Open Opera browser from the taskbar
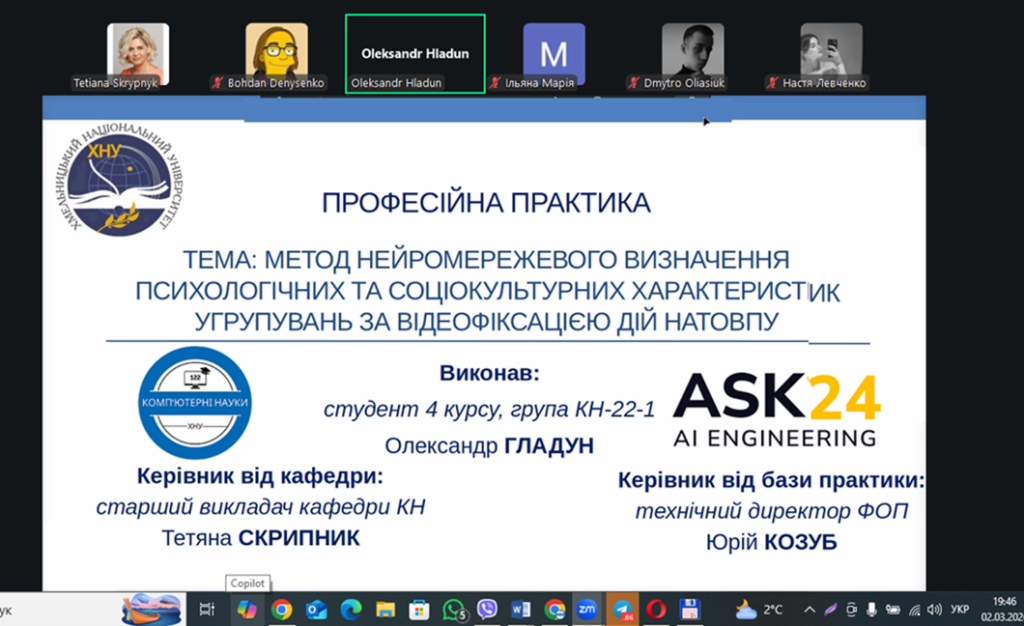The height and width of the screenshot is (626, 1024). pyautogui.click(x=655, y=609)
